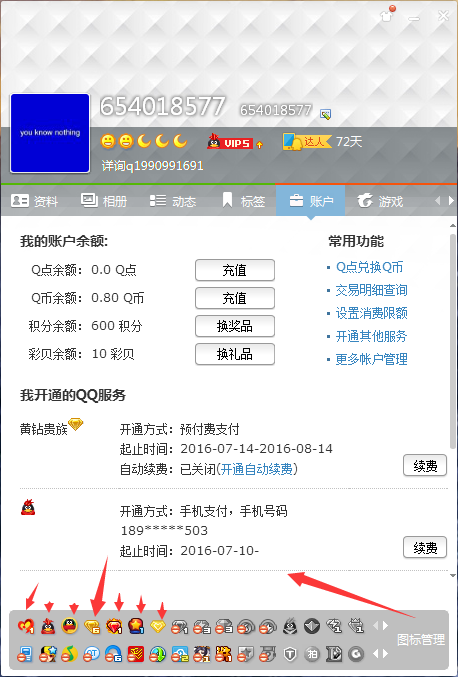This screenshot has width=458, height=677.
Task: Click the blue headphone icon with number 6
Action: click(x=114, y=655)
